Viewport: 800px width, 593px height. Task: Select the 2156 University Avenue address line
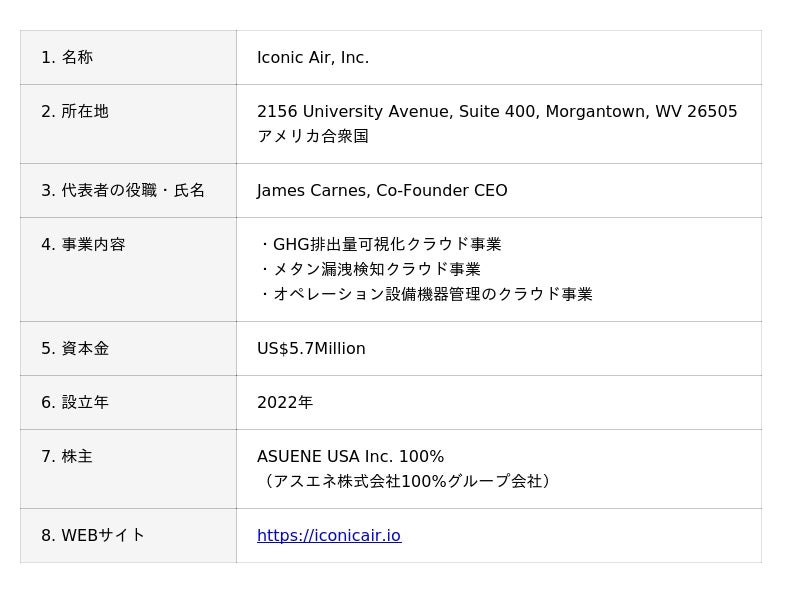pos(497,112)
